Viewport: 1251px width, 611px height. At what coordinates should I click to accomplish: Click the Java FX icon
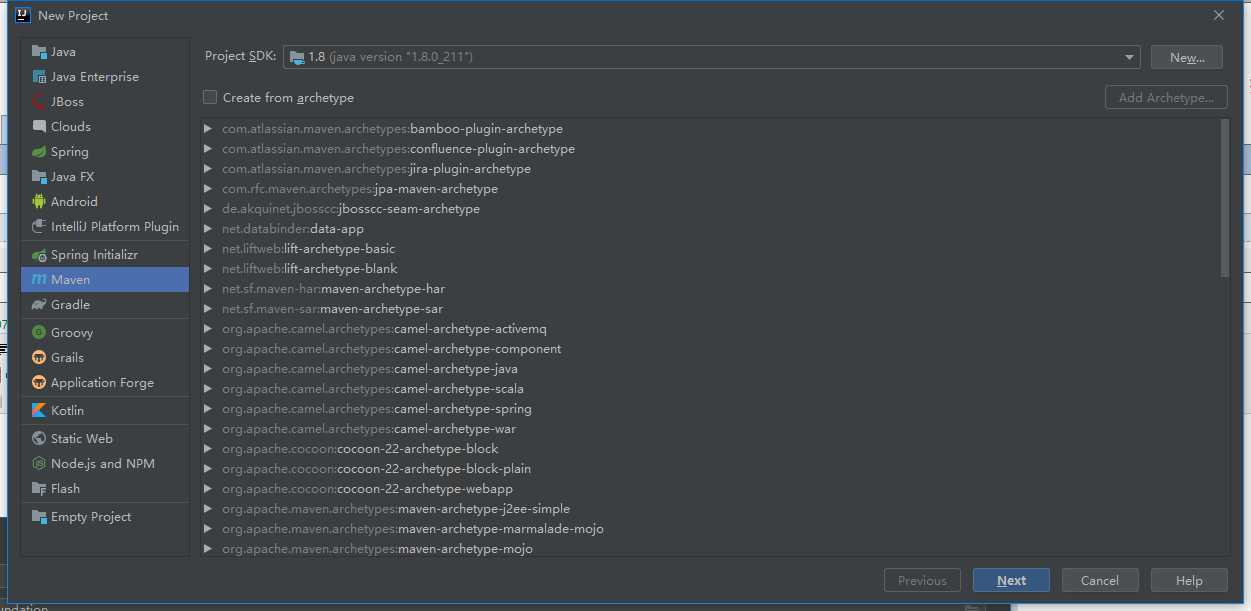pyautogui.click(x=39, y=177)
